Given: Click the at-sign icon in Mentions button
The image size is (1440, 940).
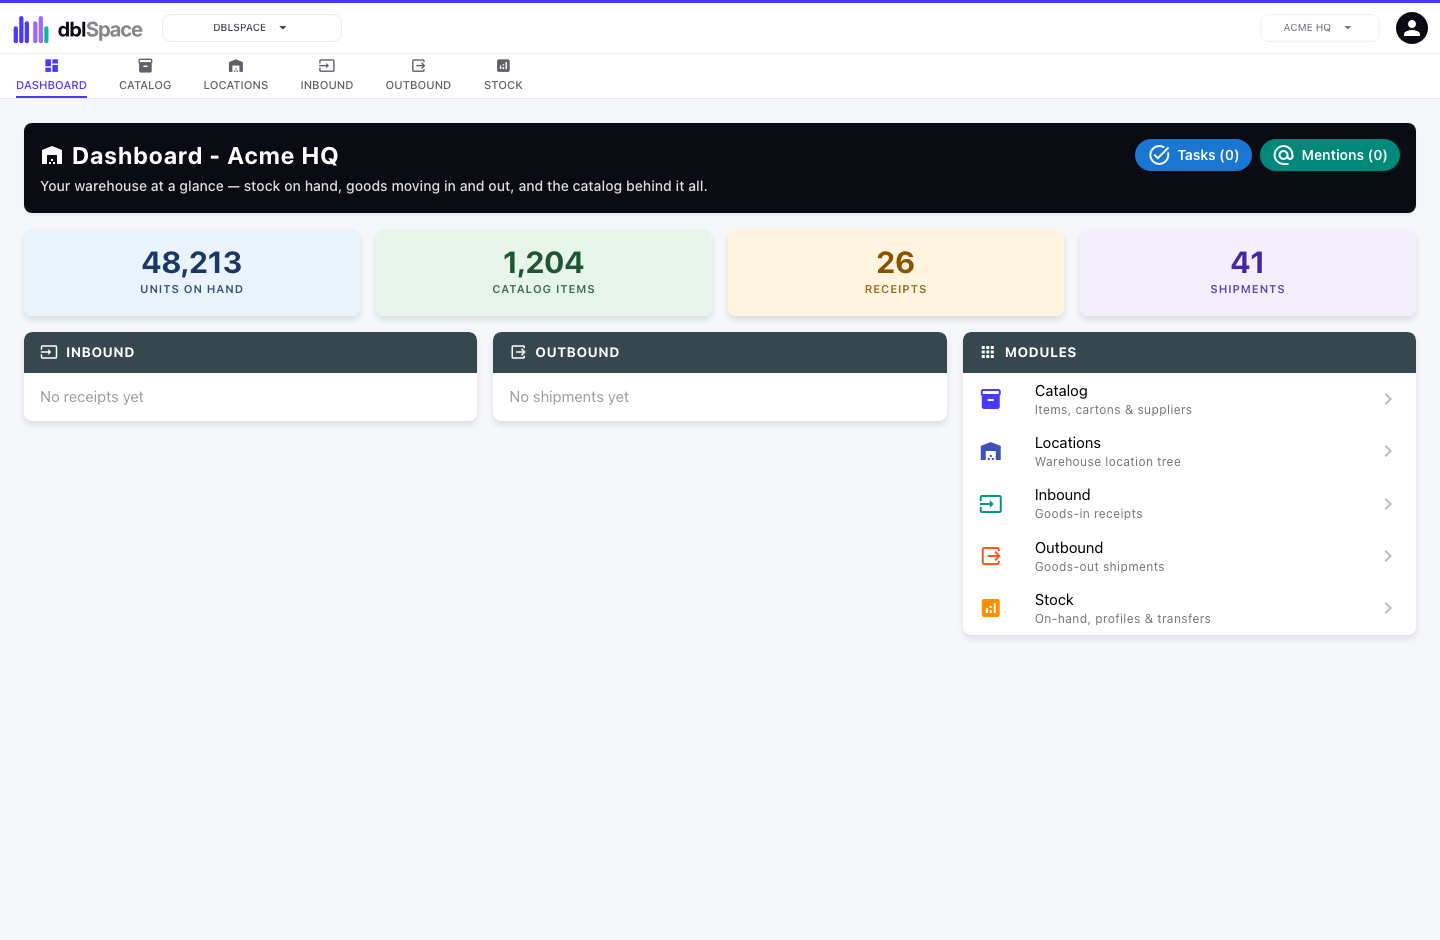Looking at the screenshot, I should click(x=1284, y=155).
